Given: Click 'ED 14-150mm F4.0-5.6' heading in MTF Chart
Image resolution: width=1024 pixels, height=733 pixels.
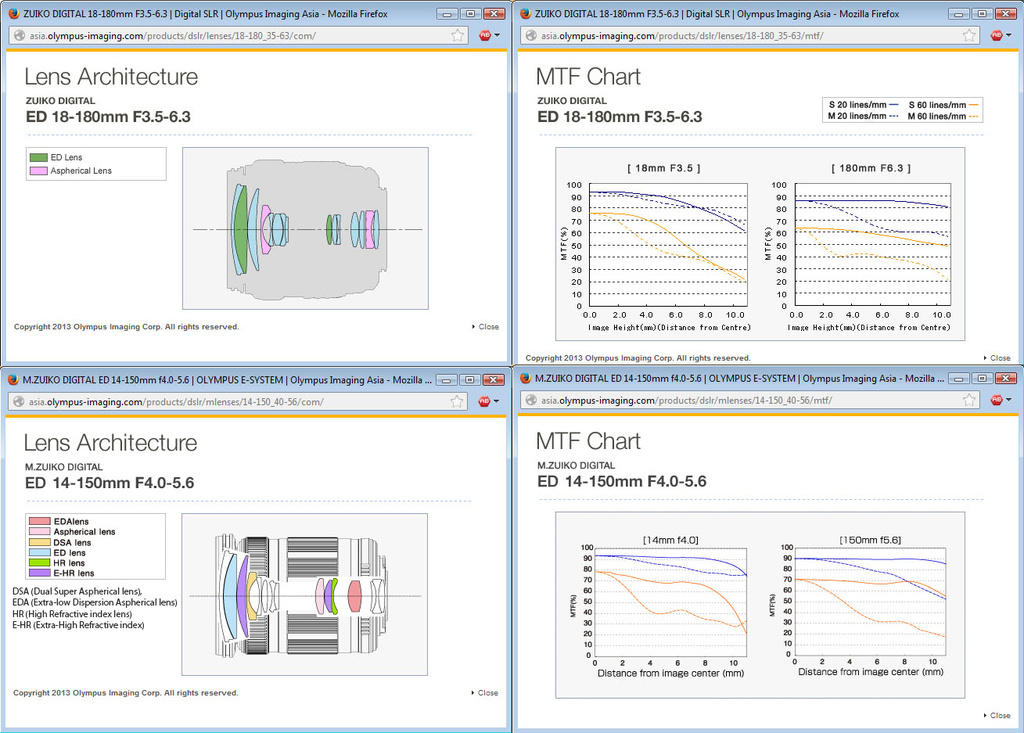Looking at the screenshot, I should pos(622,481).
